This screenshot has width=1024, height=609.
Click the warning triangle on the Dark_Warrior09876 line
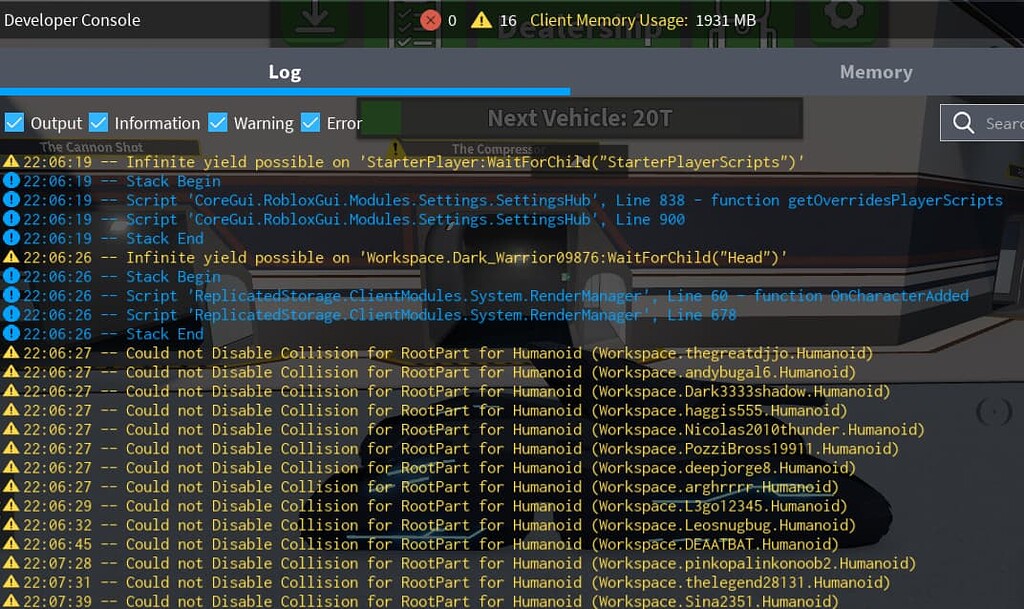(11, 257)
